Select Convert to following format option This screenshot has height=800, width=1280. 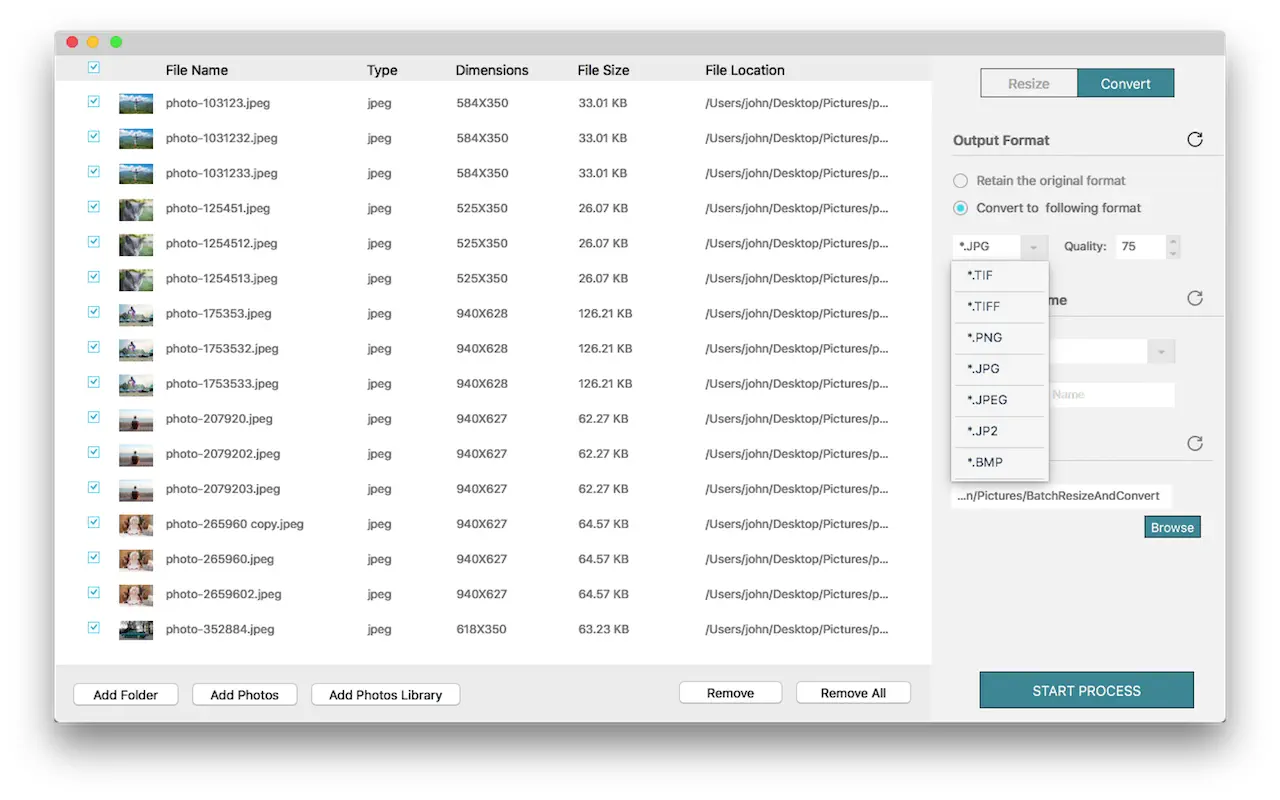click(x=961, y=208)
